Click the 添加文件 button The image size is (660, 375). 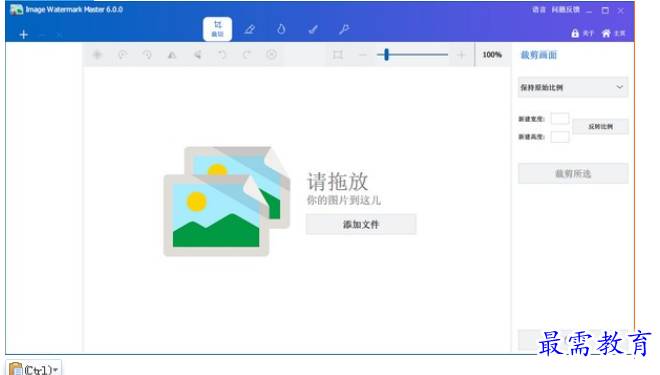point(361,224)
